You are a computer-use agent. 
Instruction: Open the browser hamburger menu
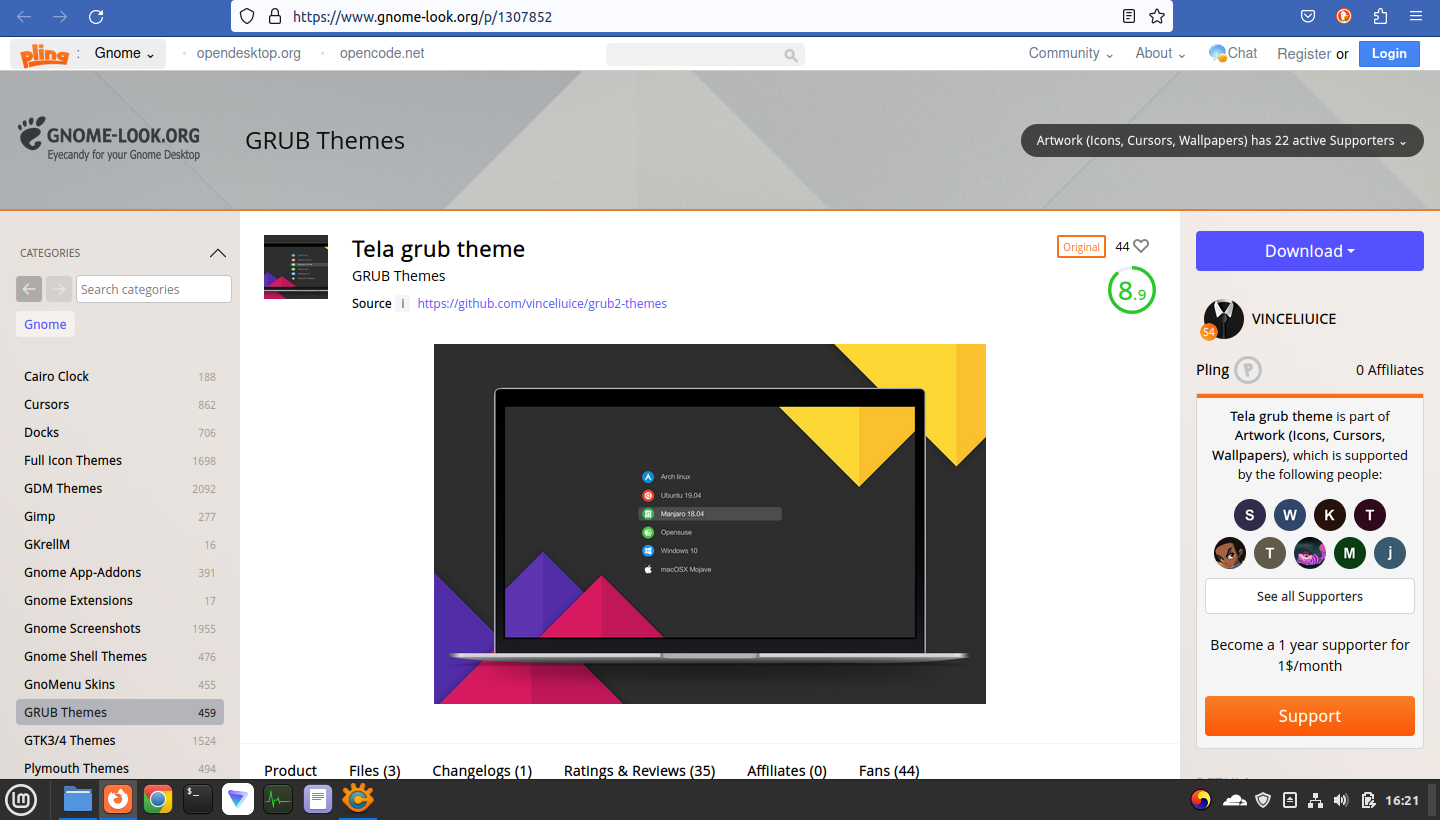point(1416,16)
